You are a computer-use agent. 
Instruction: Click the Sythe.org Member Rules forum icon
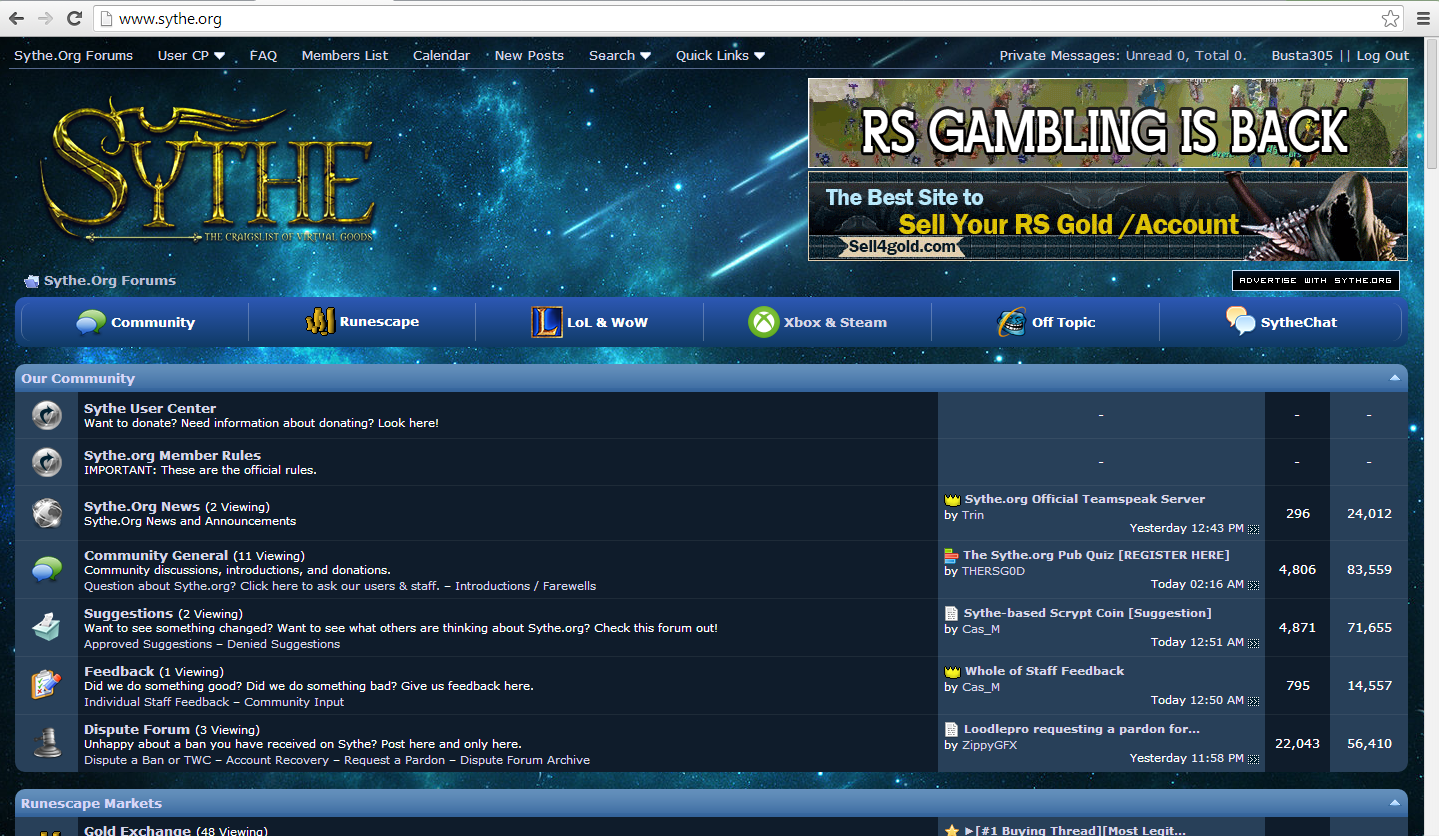[x=47, y=462]
